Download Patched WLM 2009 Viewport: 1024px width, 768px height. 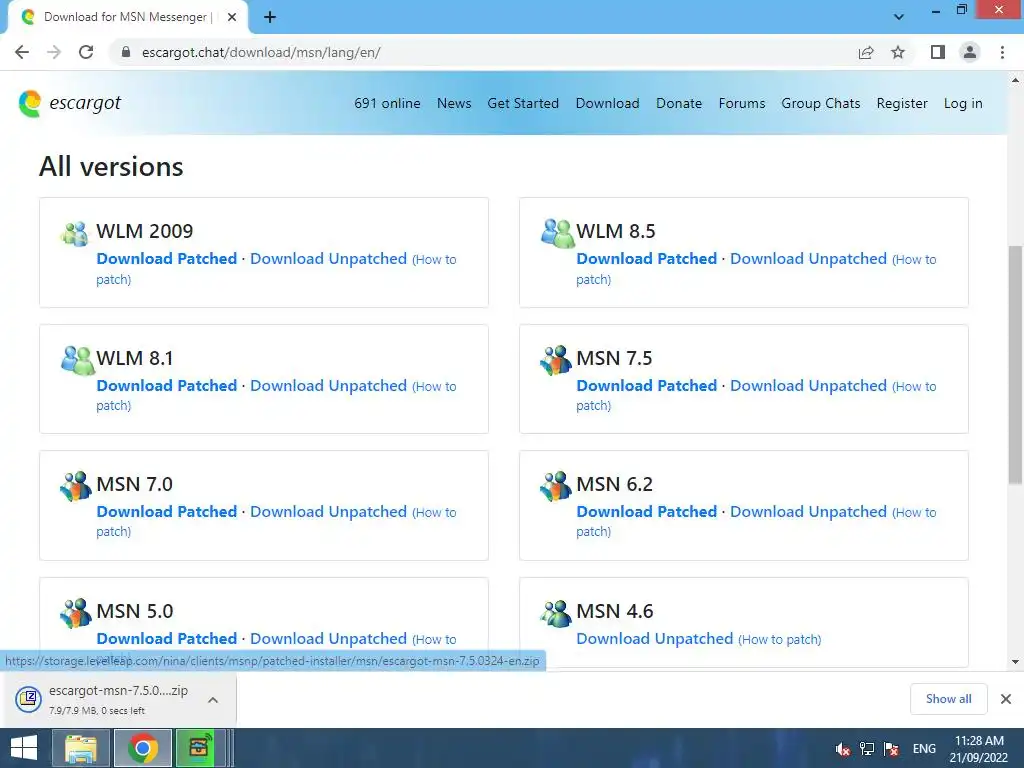(167, 259)
